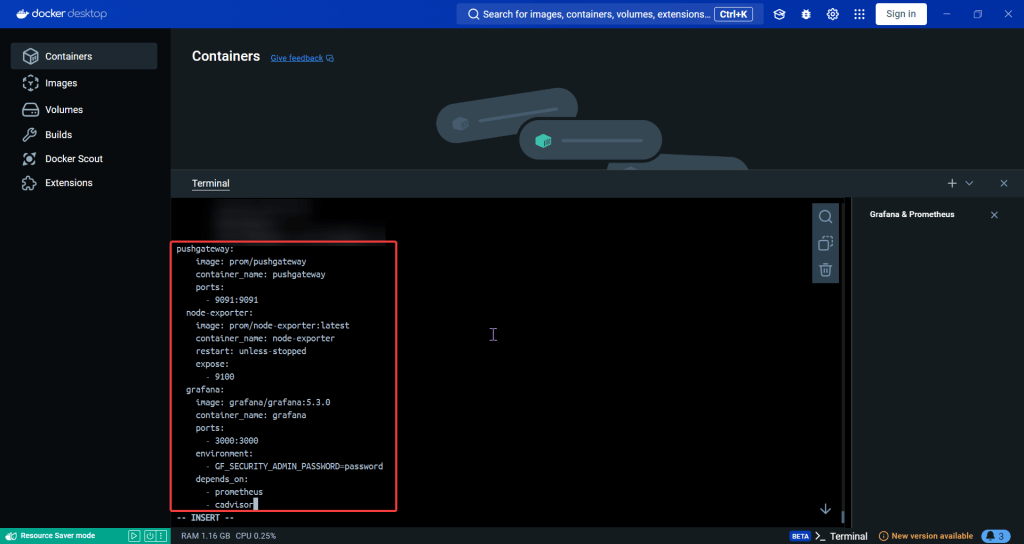The width and height of the screenshot is (1024, 544).
Task: Click the engine power button in status bar
Action: [x=148, y=536]
